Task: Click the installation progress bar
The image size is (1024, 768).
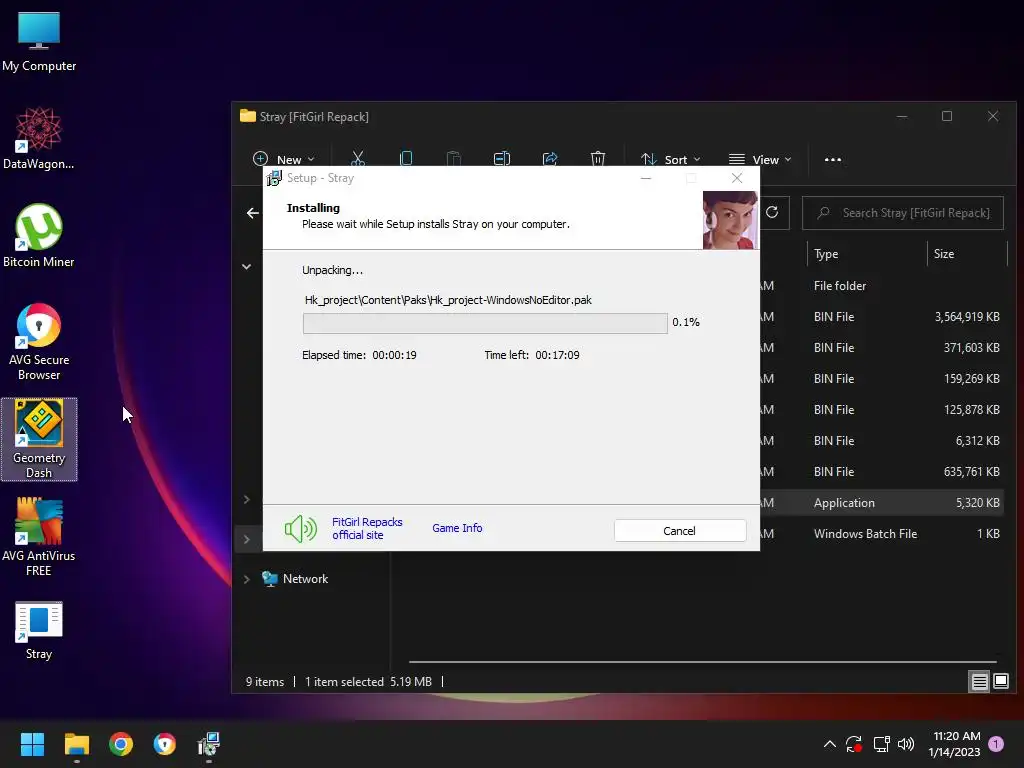Action: click(x=485, y=323)
